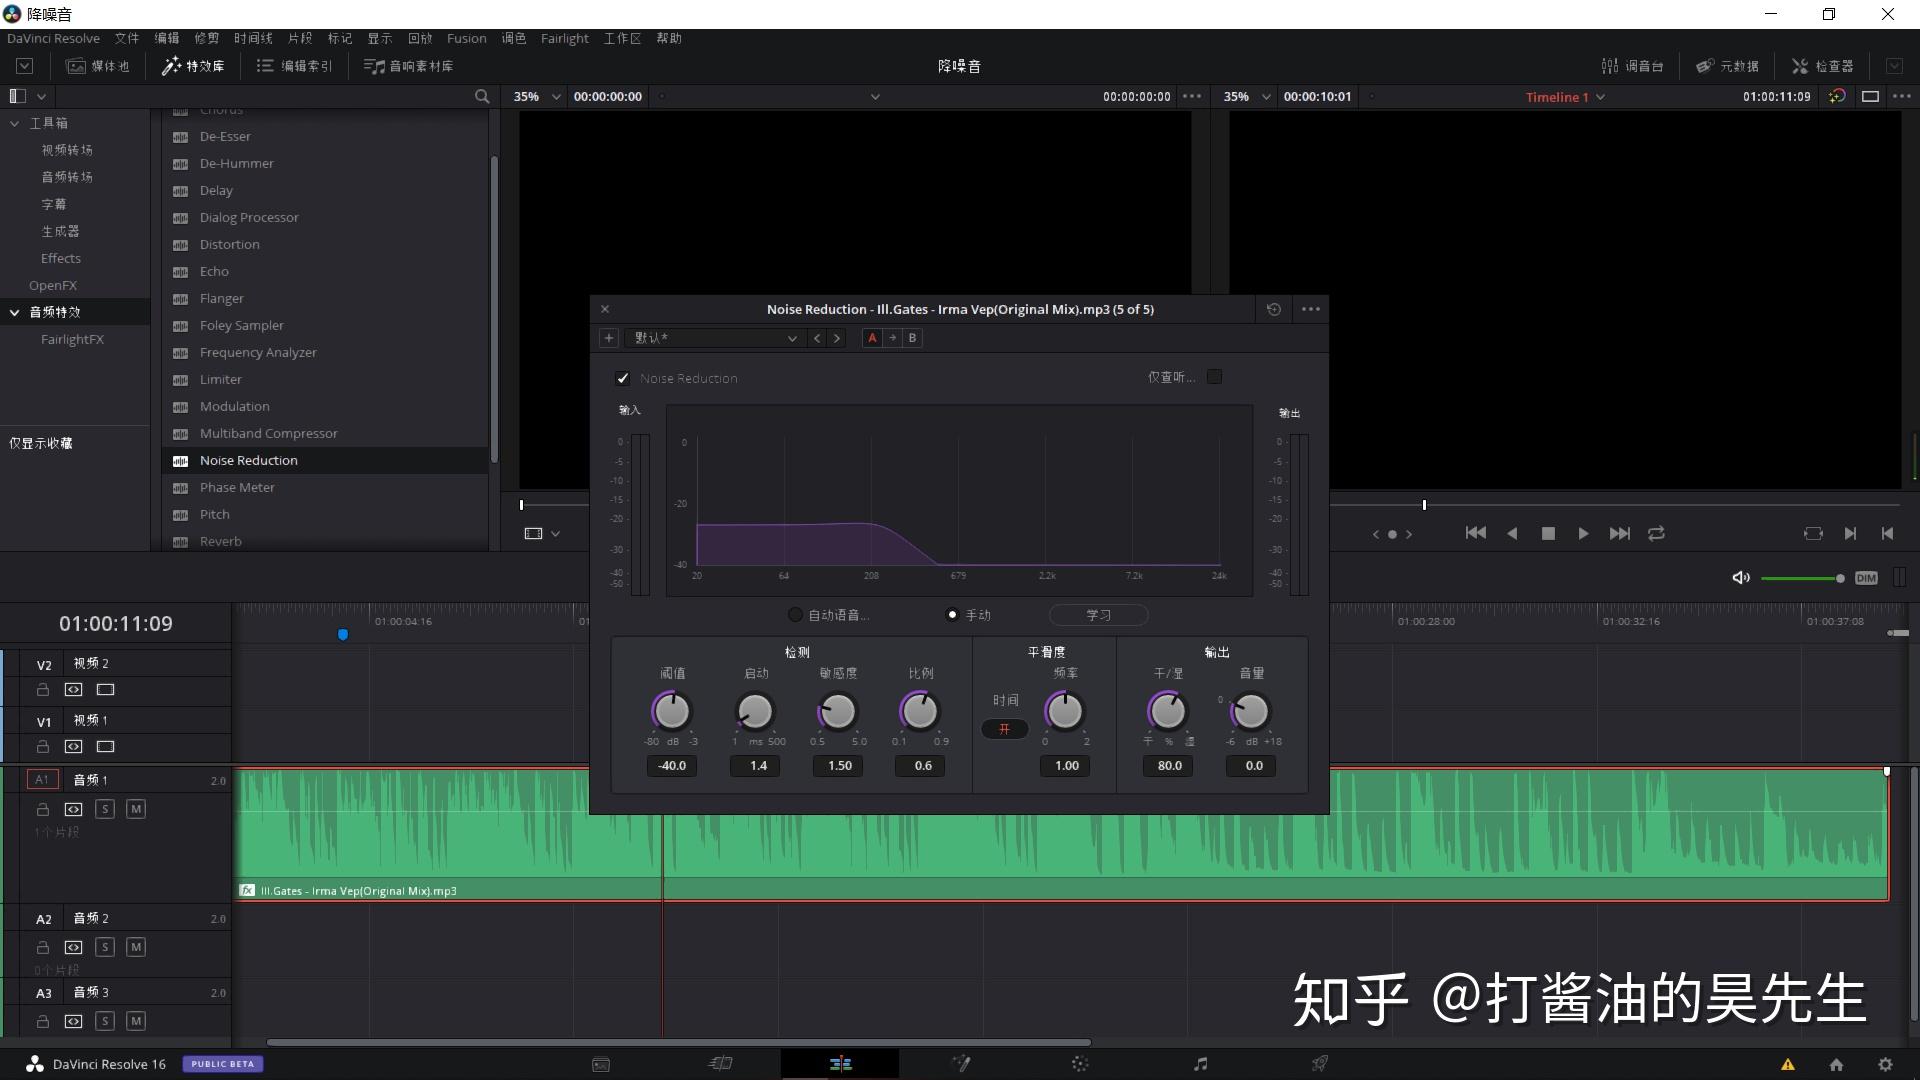Mute audio track A2
Image resolution: width=1920 pixels, height=1080 pixels.
point(136,947)
